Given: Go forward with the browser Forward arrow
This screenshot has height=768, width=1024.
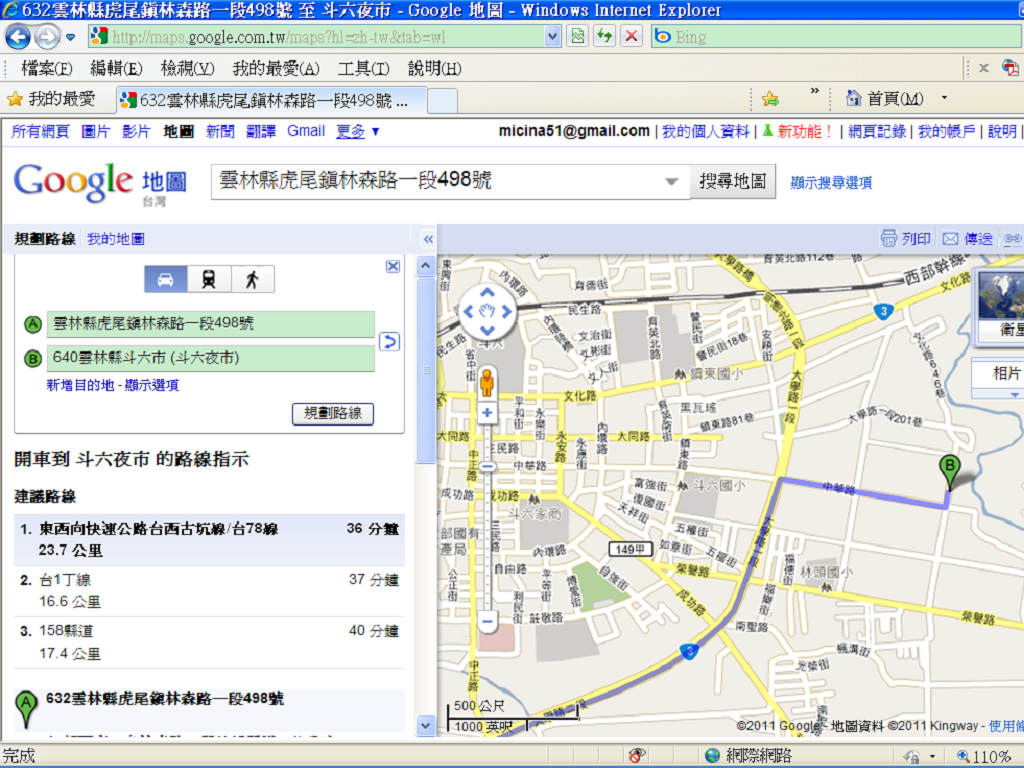Looking at the screenshot, I should (x=46, y=37).
